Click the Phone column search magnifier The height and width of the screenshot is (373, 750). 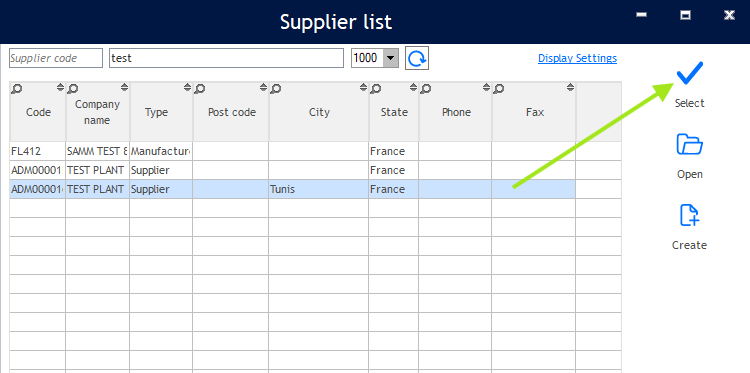[426, 88]
